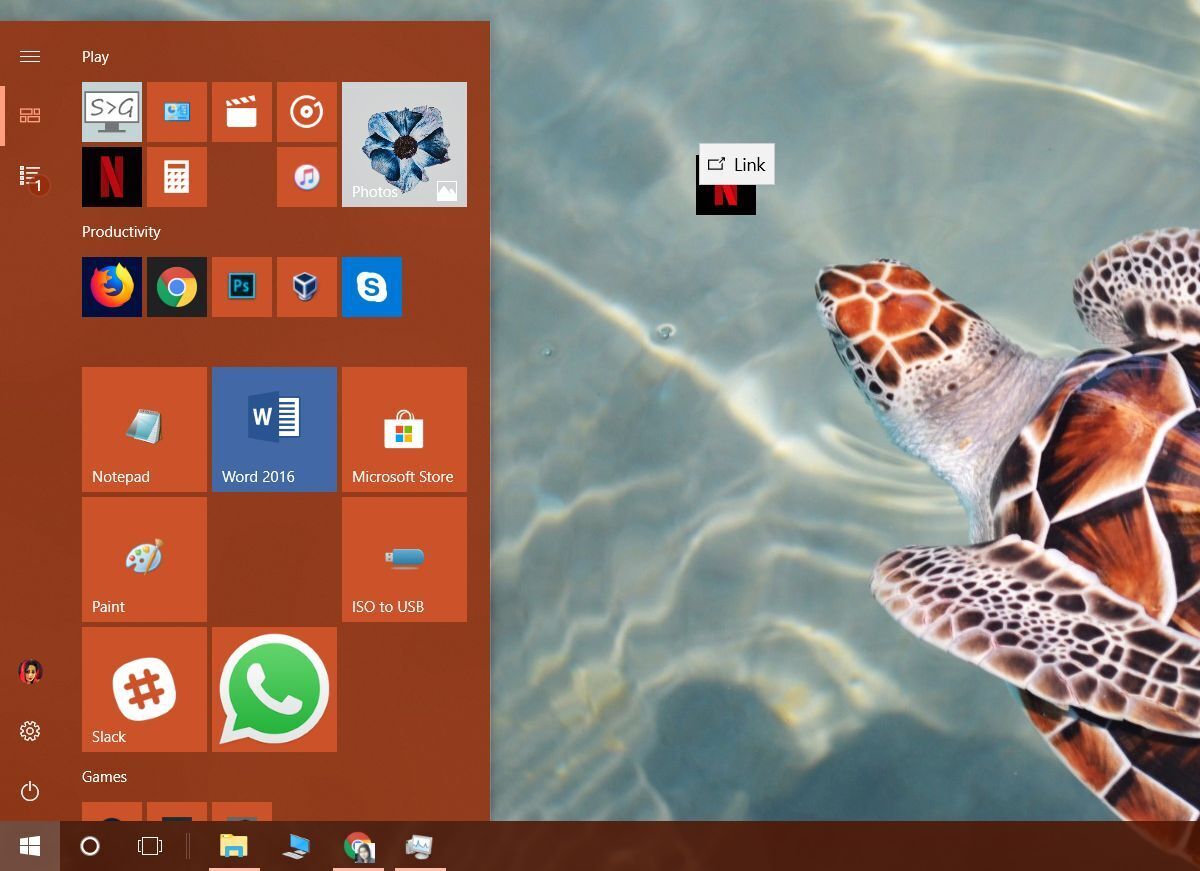Launch iTunes from the Play group
The image size is (1200, 871).
click(306, 177)
